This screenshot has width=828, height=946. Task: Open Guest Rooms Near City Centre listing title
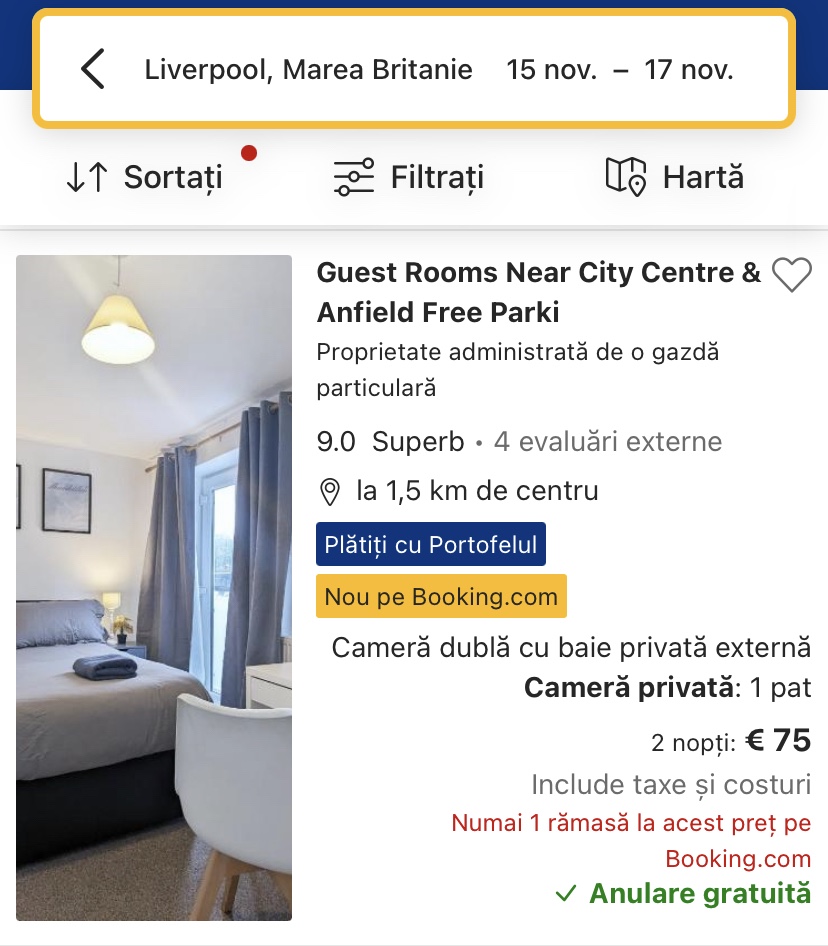point(538,292)
